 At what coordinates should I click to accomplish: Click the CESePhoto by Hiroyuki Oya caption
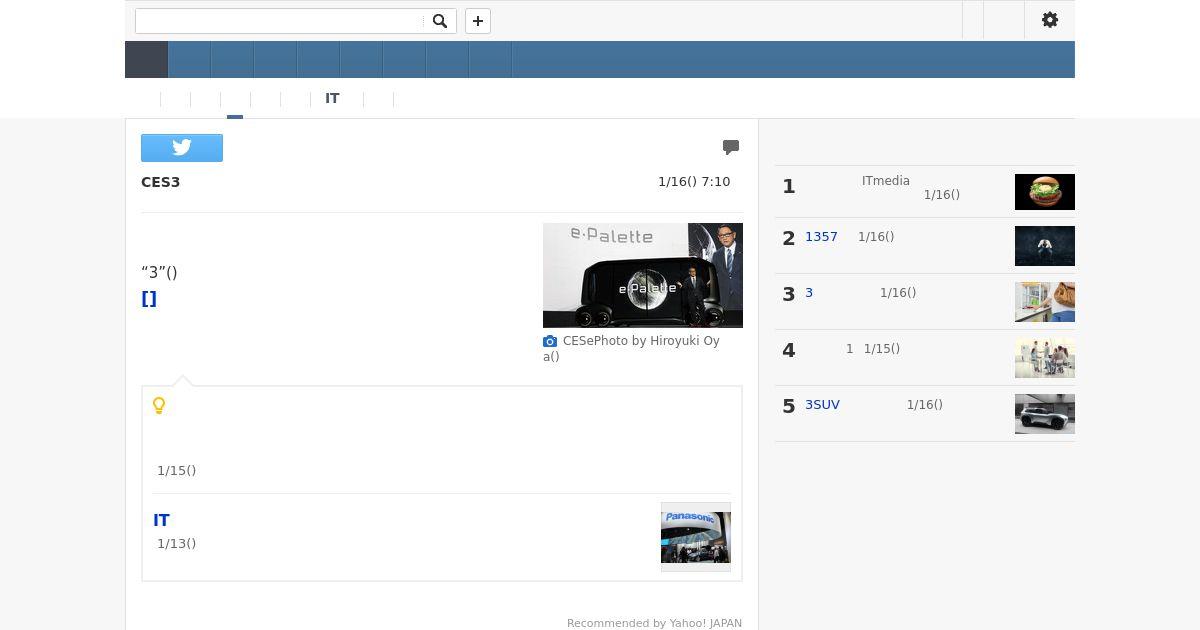pos(631,348)
